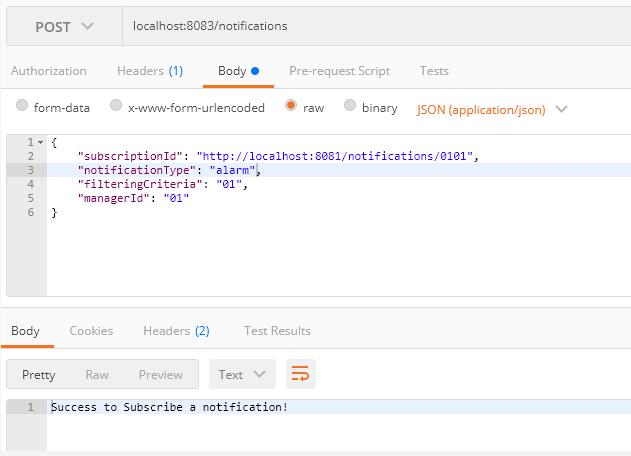Select the binary body radio option
Screen dimensions: 631x456
point(350,106)
